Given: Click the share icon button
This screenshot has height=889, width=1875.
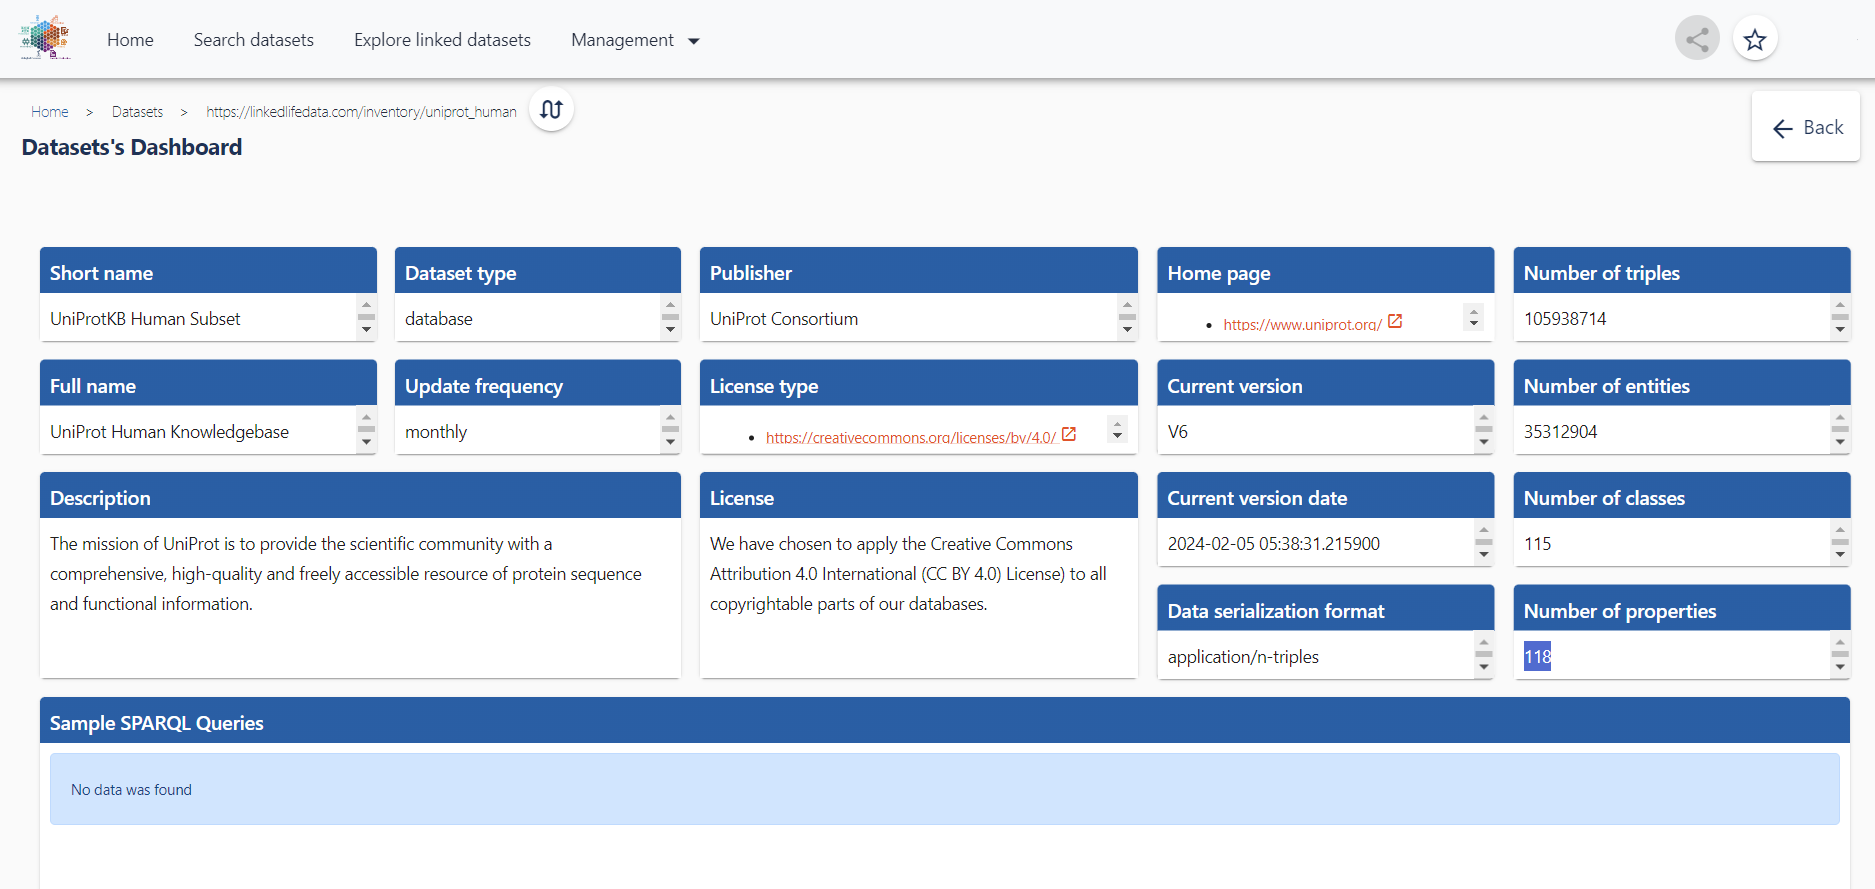Looking at the screenshot, I should (x=1697, y=39).
